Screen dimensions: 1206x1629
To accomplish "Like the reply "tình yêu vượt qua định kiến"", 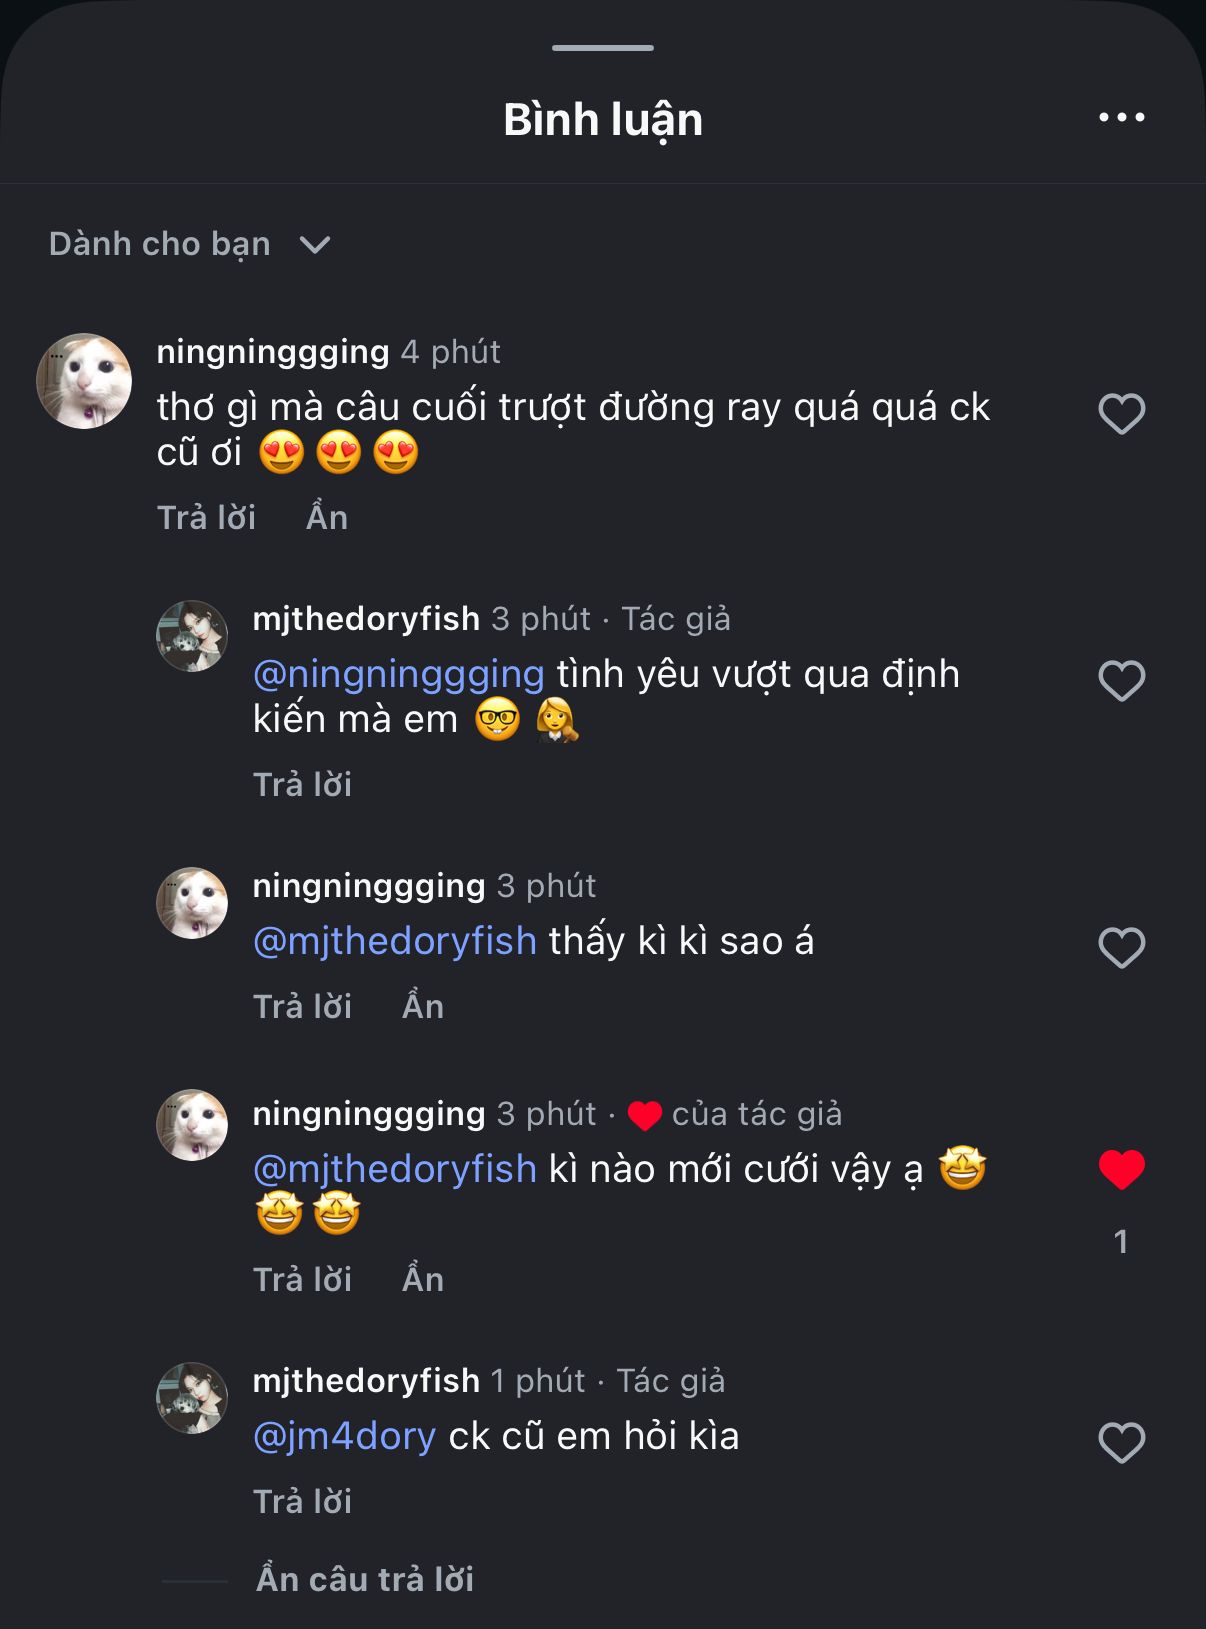I will [1121, 682].
